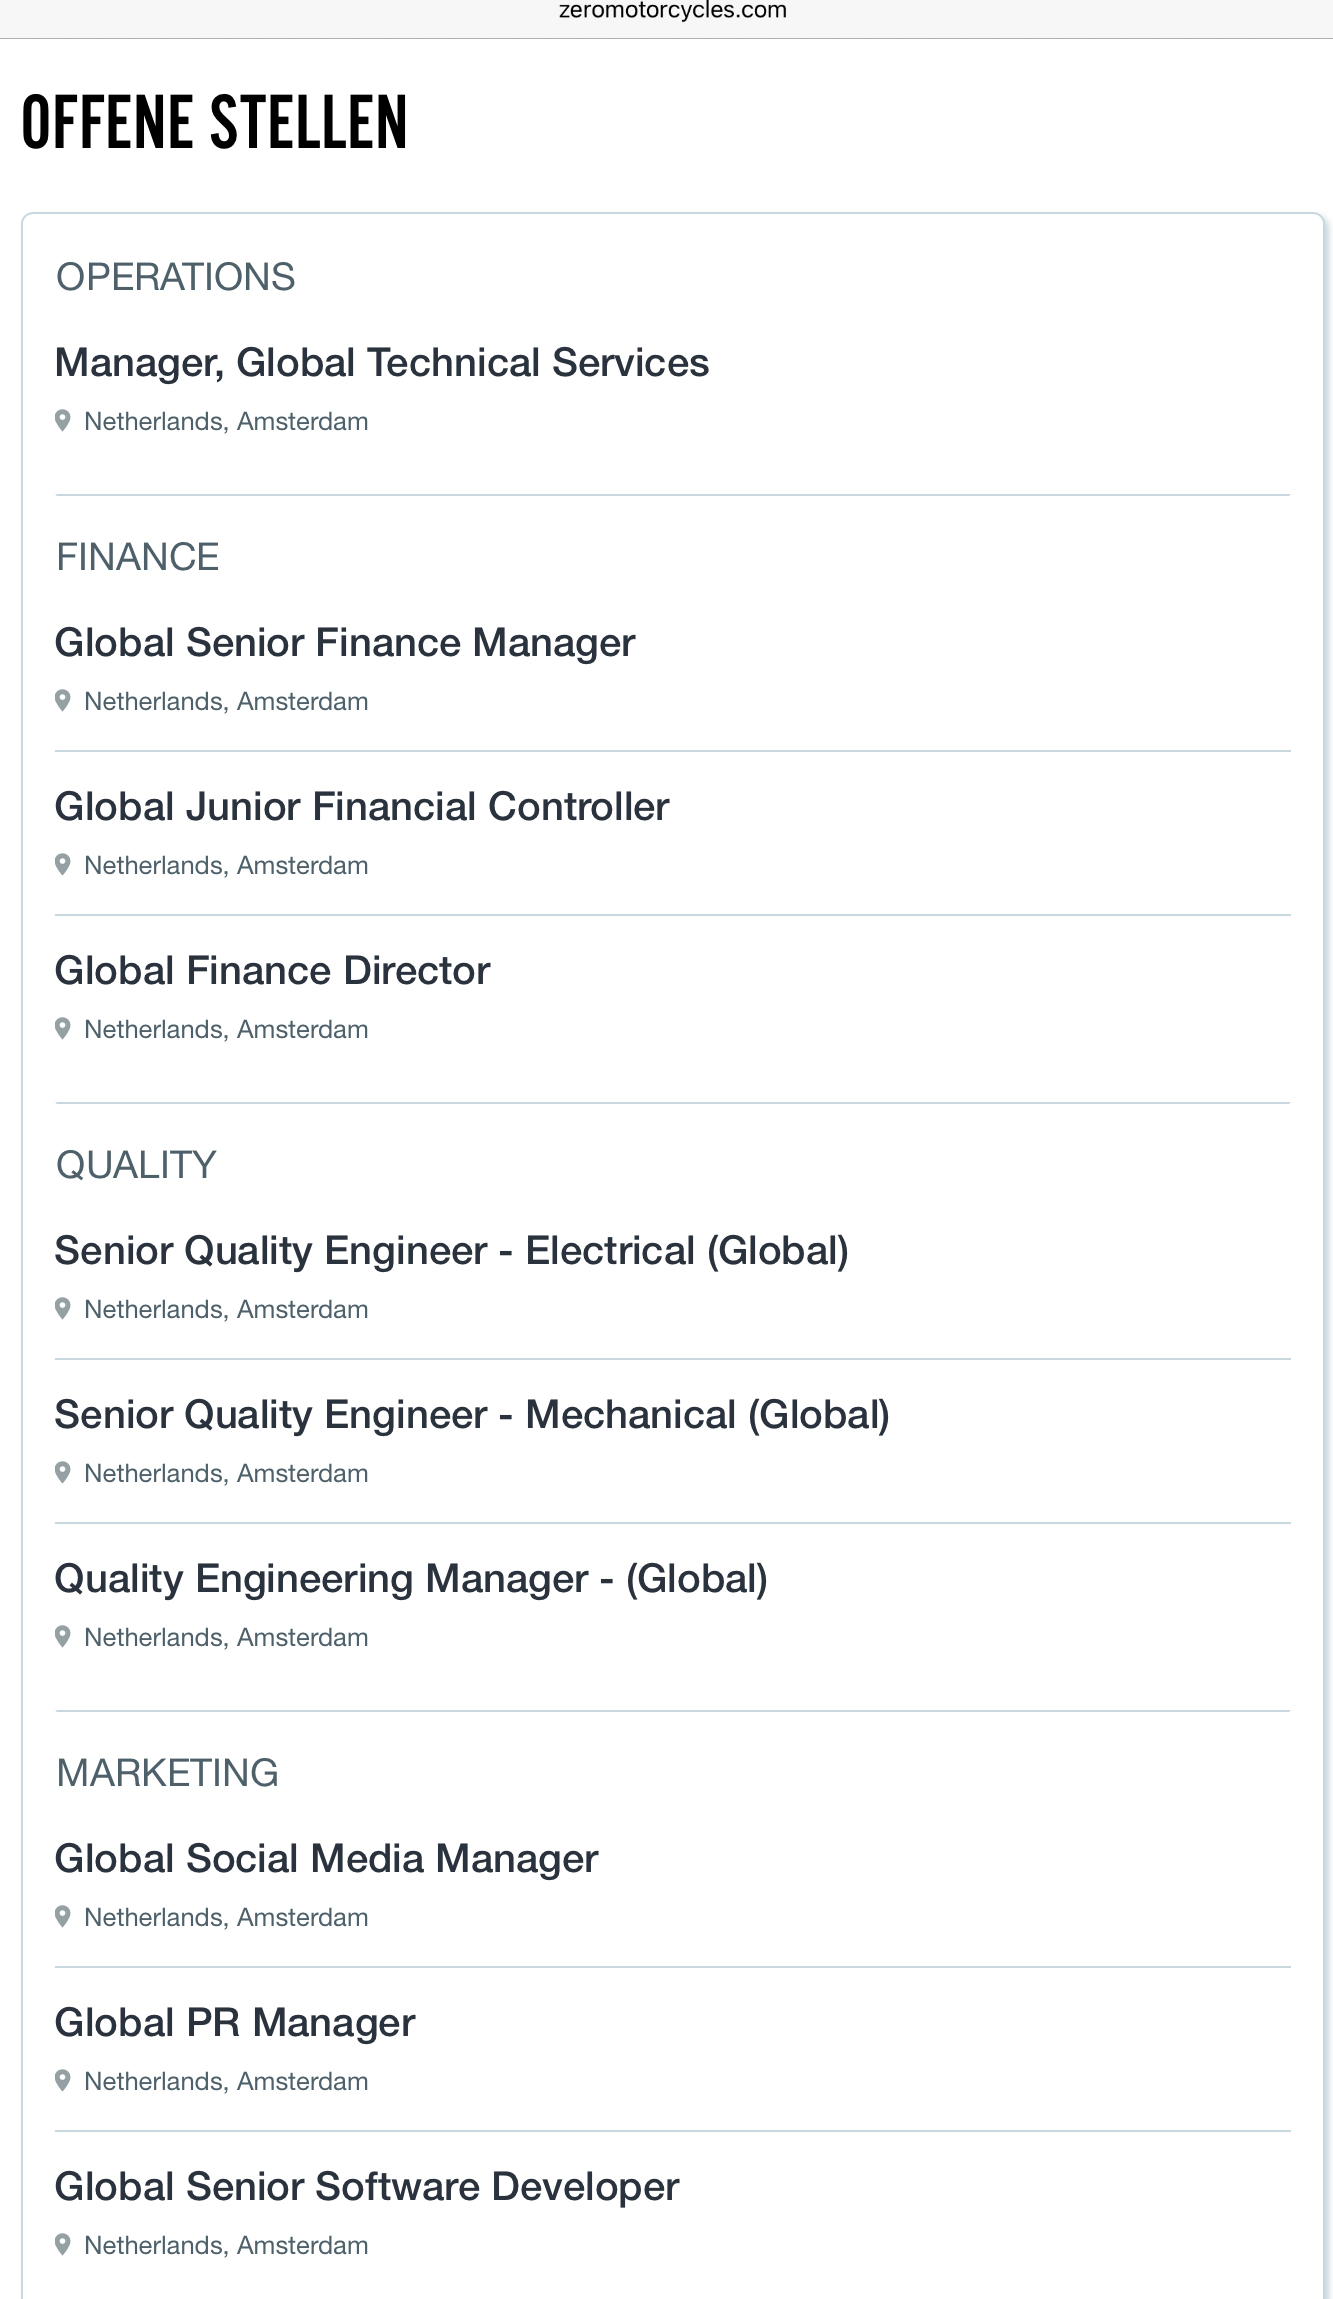The width and height of the screenshot is (1333, 2299).
Task: Open Senior Quality Engineer - Mechanical listing
Action: pyautogui.click(x=471, y=1415)
